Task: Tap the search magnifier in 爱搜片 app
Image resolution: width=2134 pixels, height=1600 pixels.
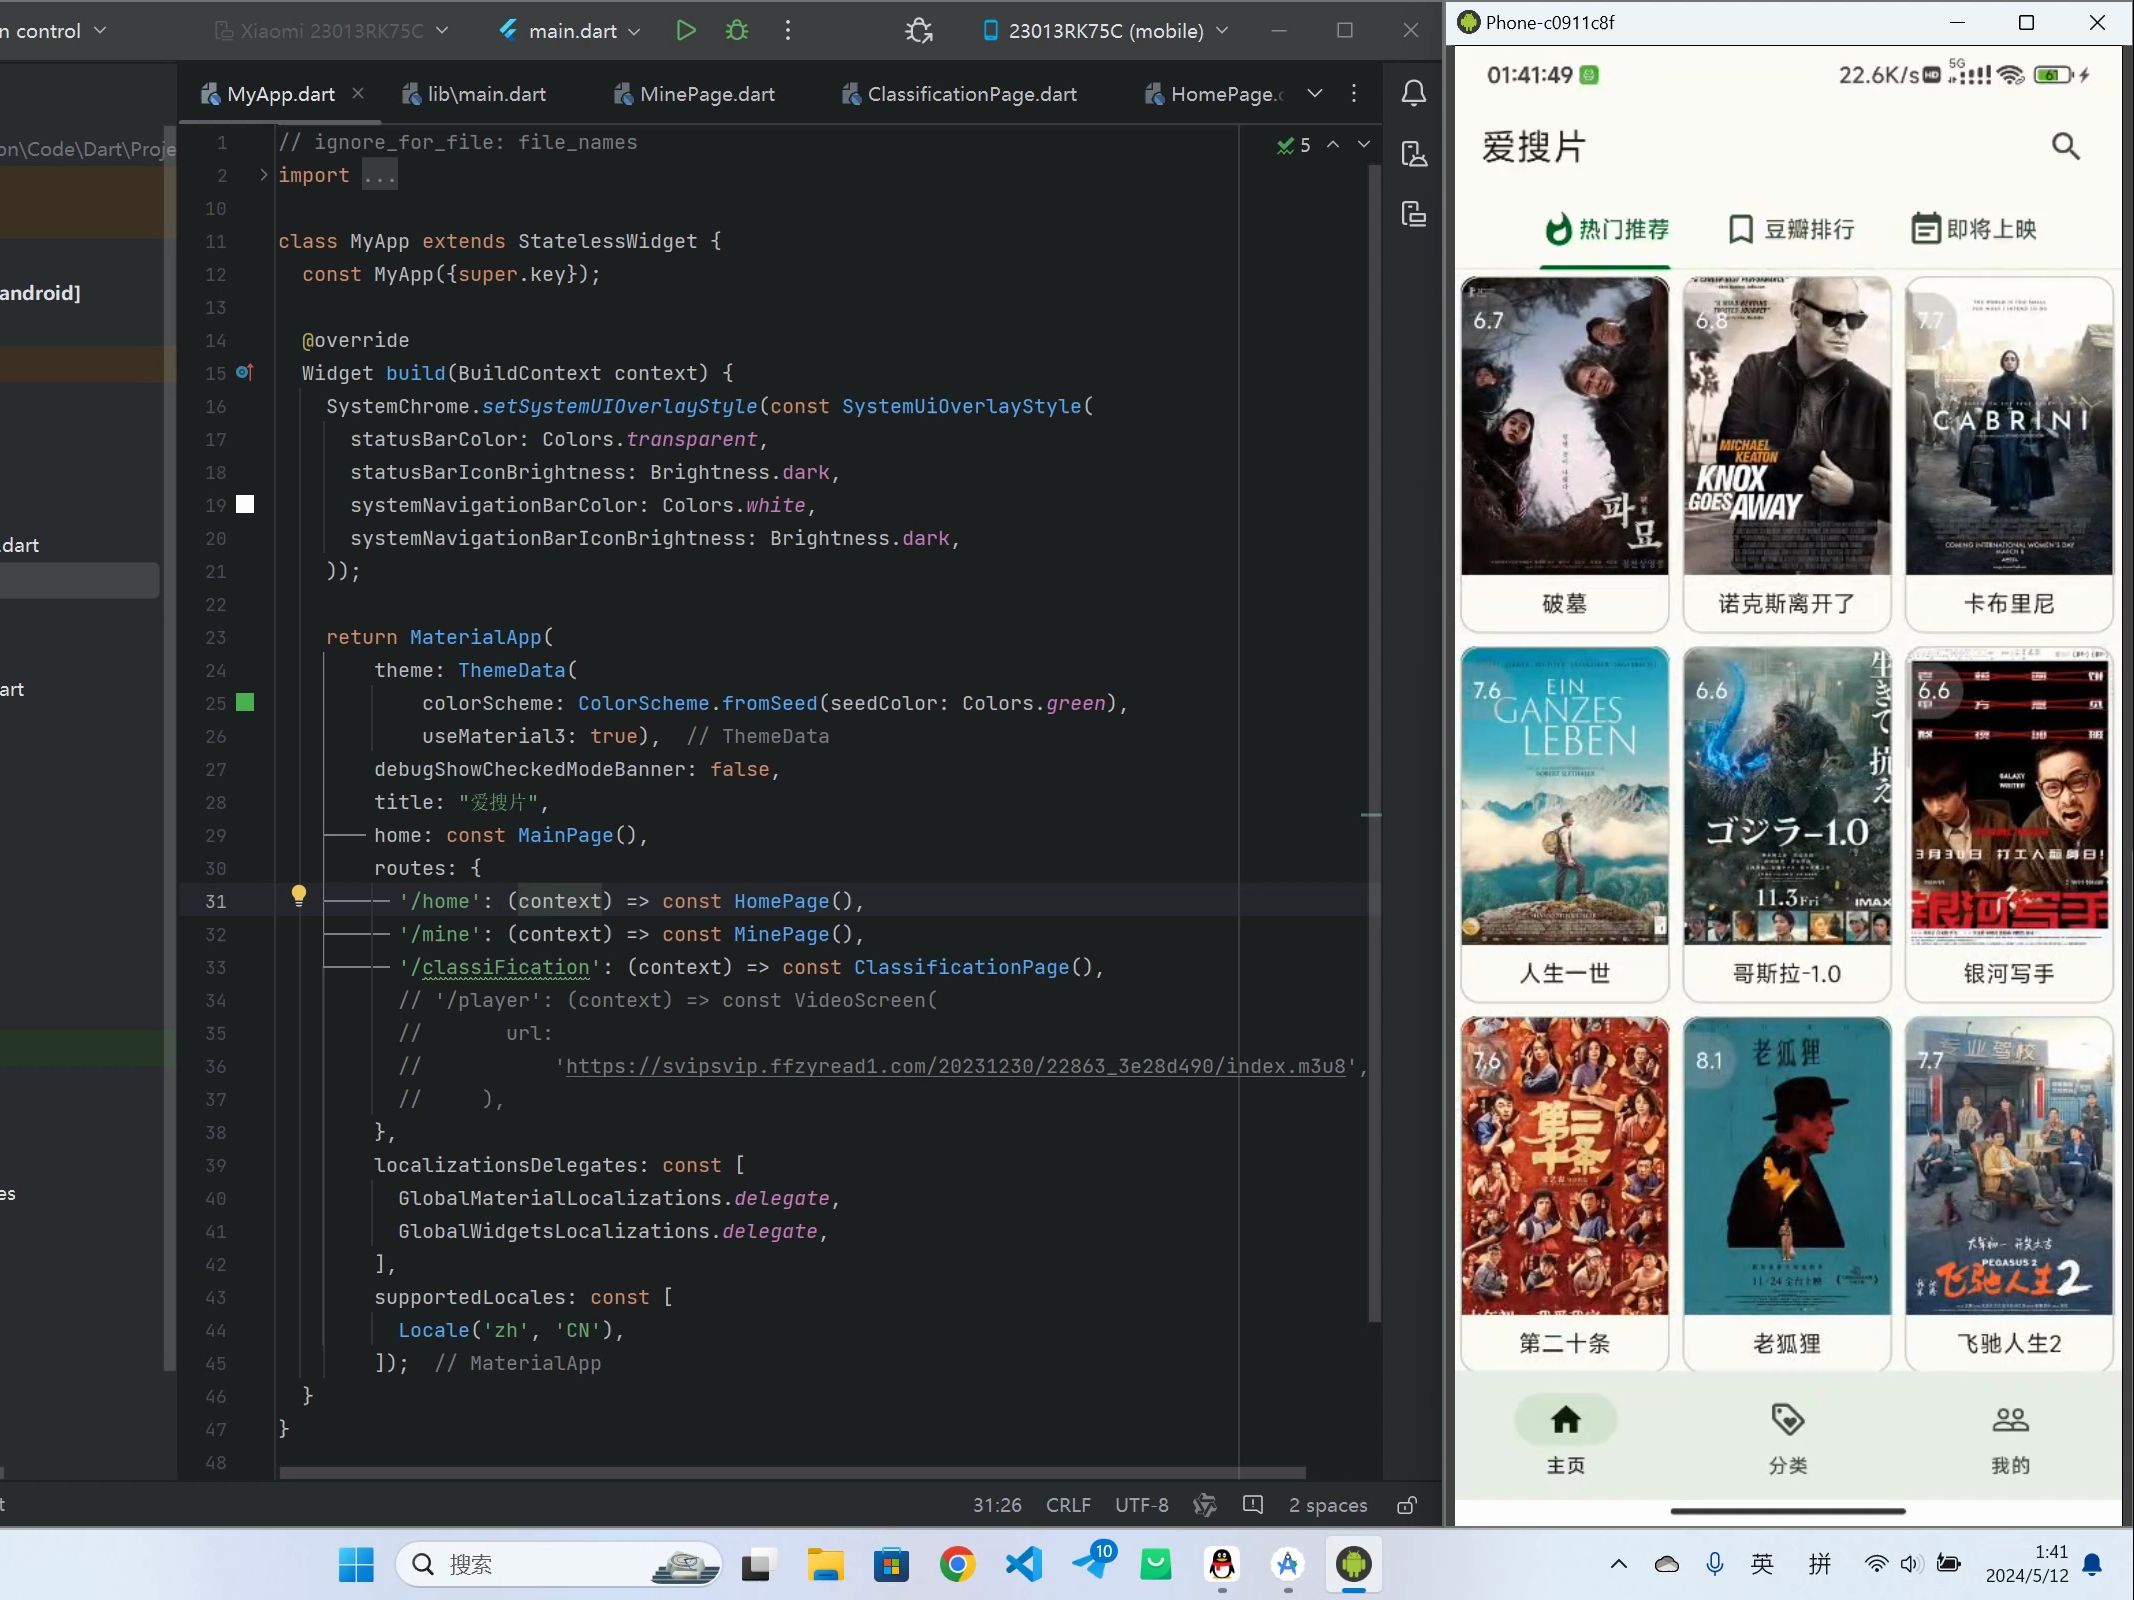Action: tap(2065, 147)
